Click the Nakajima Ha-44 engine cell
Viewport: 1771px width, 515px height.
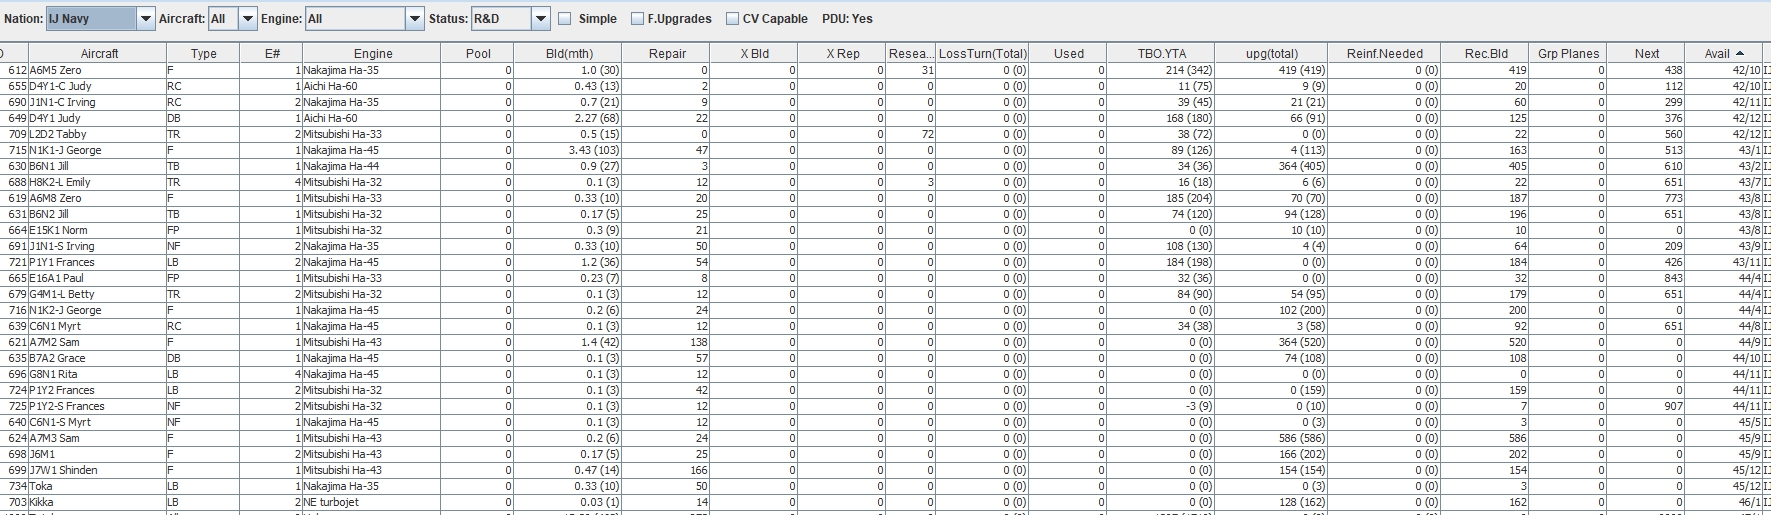pos(372,166)
